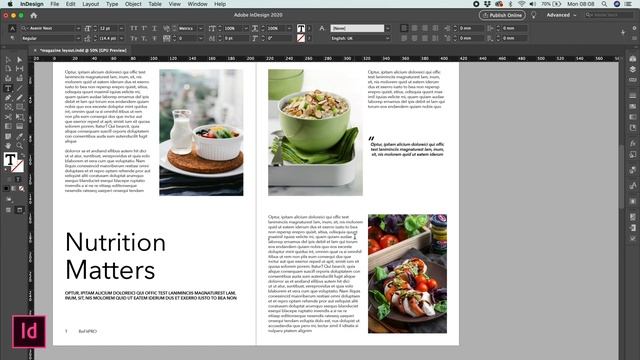This screenshot has width=640, height=360.
Task: Open the Window menu
Action: coord(197,4)
